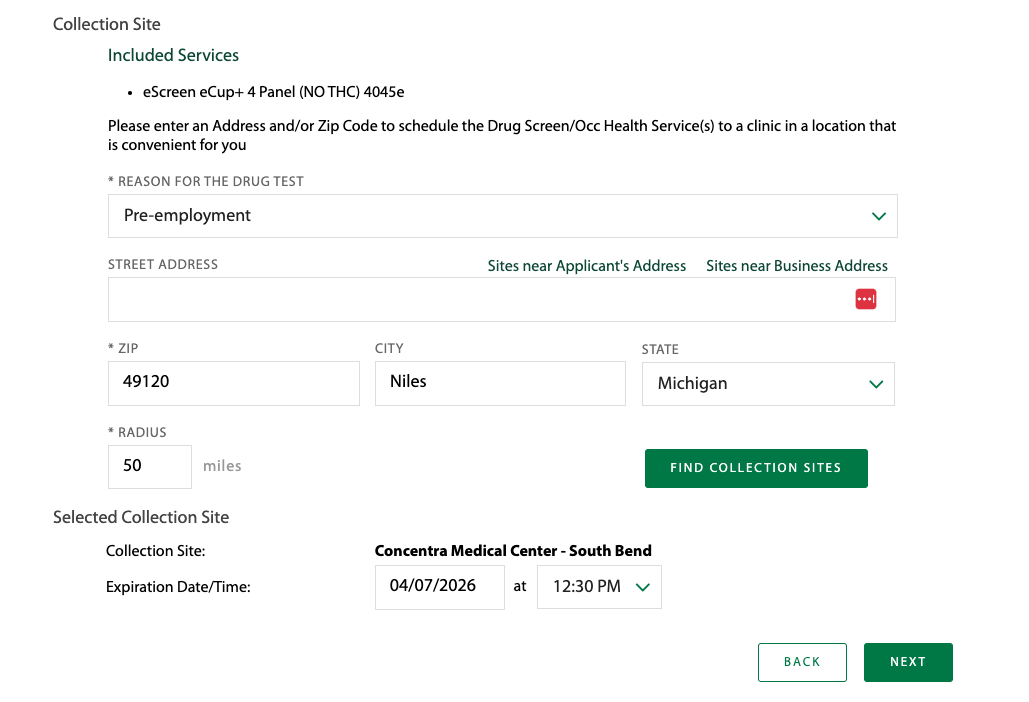Click the ZIP field containing 49120

coord(233,383)
